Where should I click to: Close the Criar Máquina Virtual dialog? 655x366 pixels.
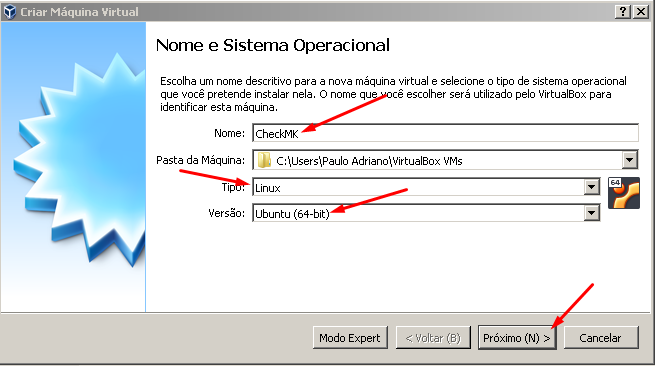pyautogui.click(x=641, y=12)
